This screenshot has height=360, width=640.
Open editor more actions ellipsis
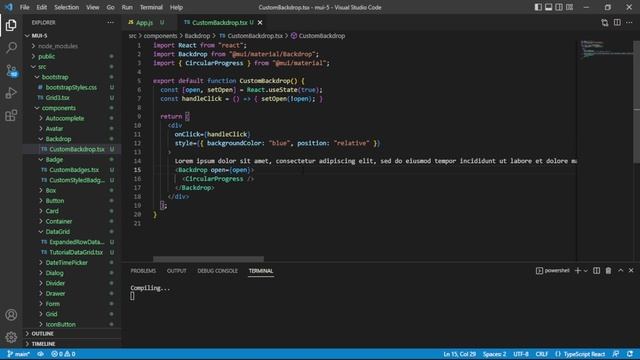(x=629, y=23)
